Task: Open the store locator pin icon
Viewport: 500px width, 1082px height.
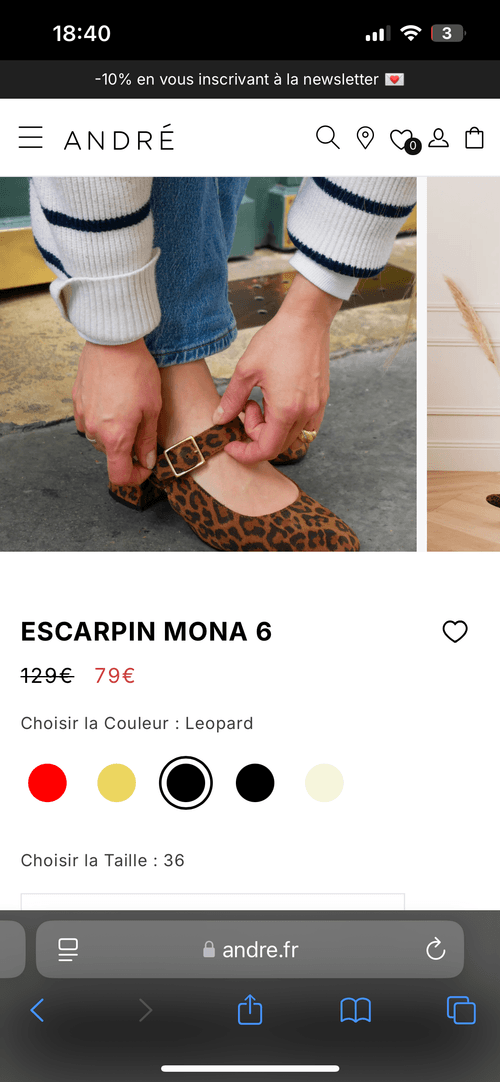Action: tap(365, 138)
